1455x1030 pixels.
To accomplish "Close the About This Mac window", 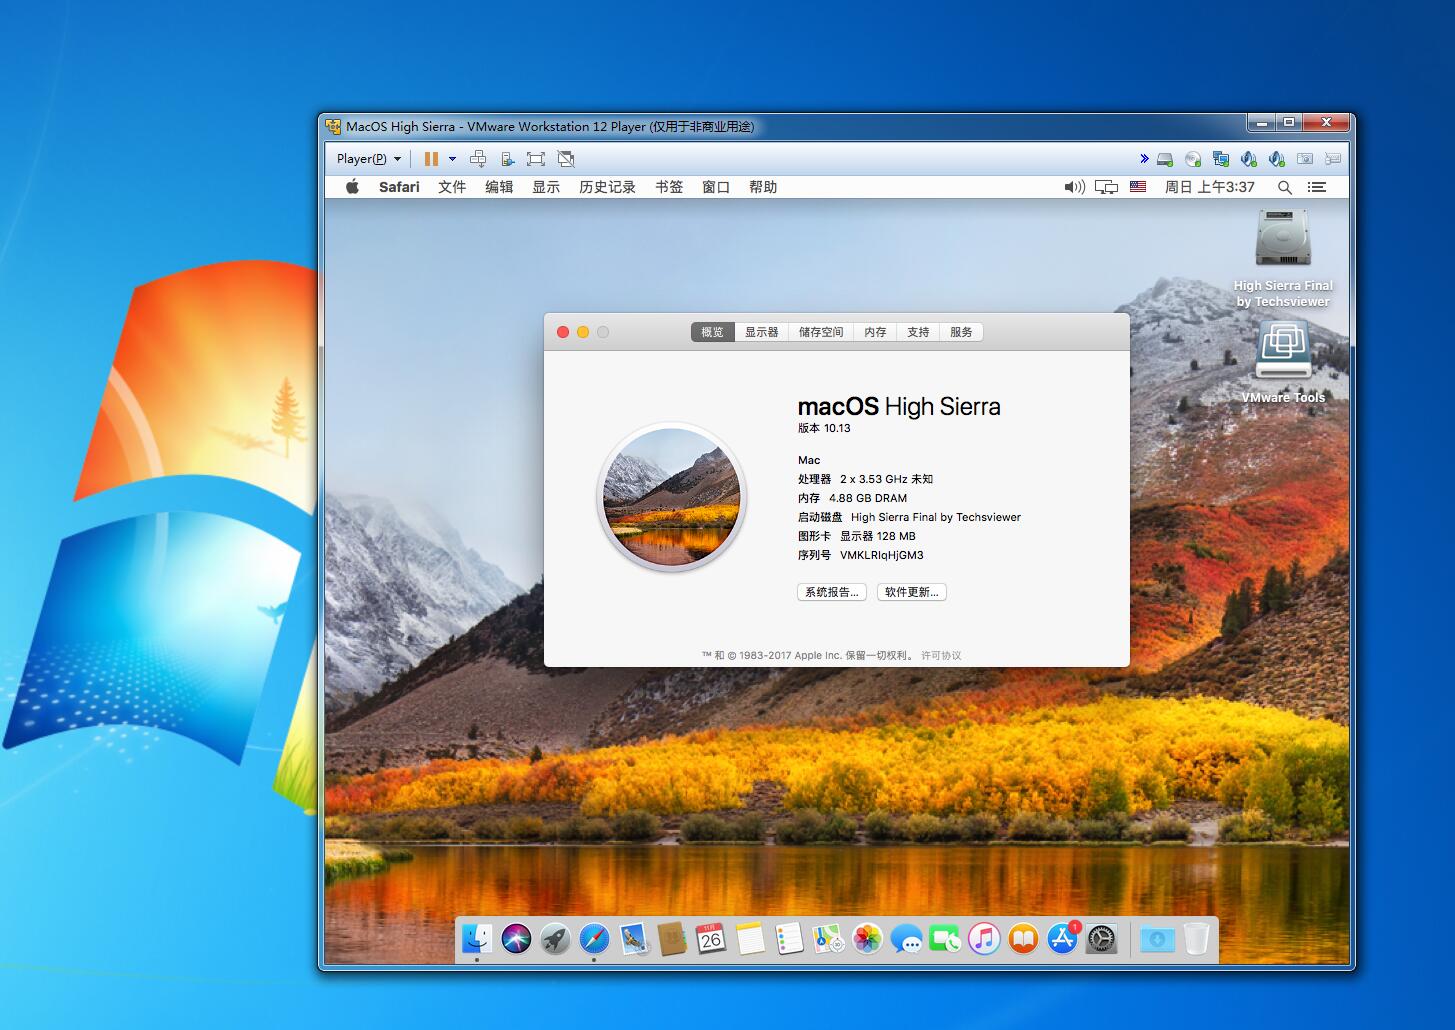I will click(x=563, y=332).
